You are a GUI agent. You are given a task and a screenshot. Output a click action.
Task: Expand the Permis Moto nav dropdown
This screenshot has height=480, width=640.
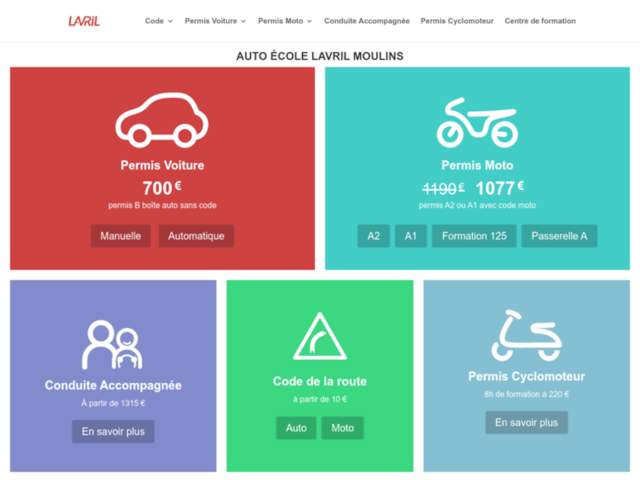[285, 21]
